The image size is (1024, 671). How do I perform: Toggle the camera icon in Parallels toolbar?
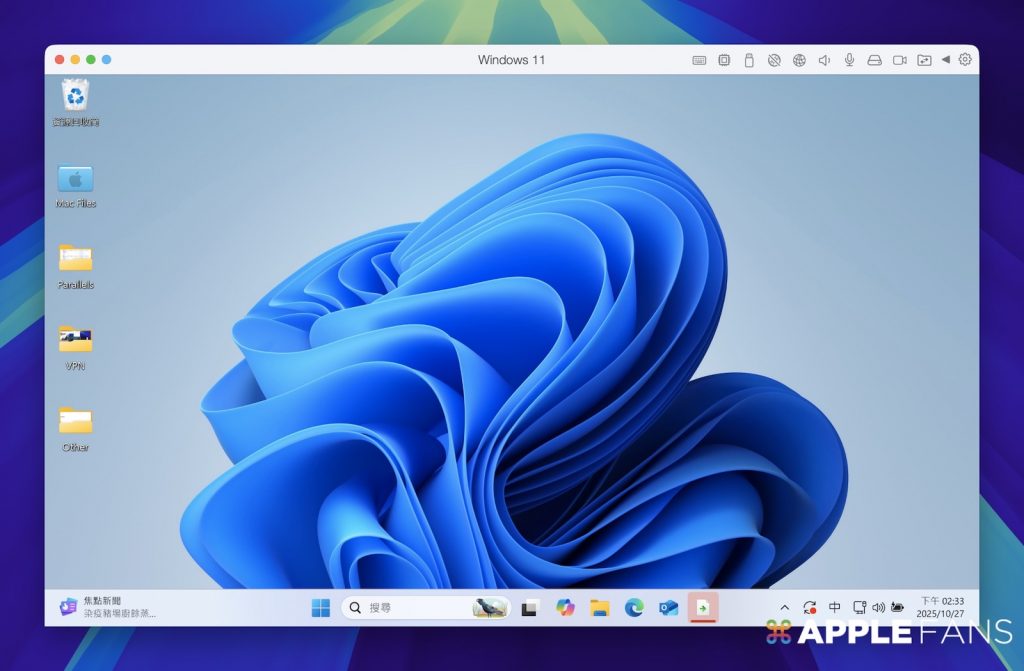pos(899,60)
